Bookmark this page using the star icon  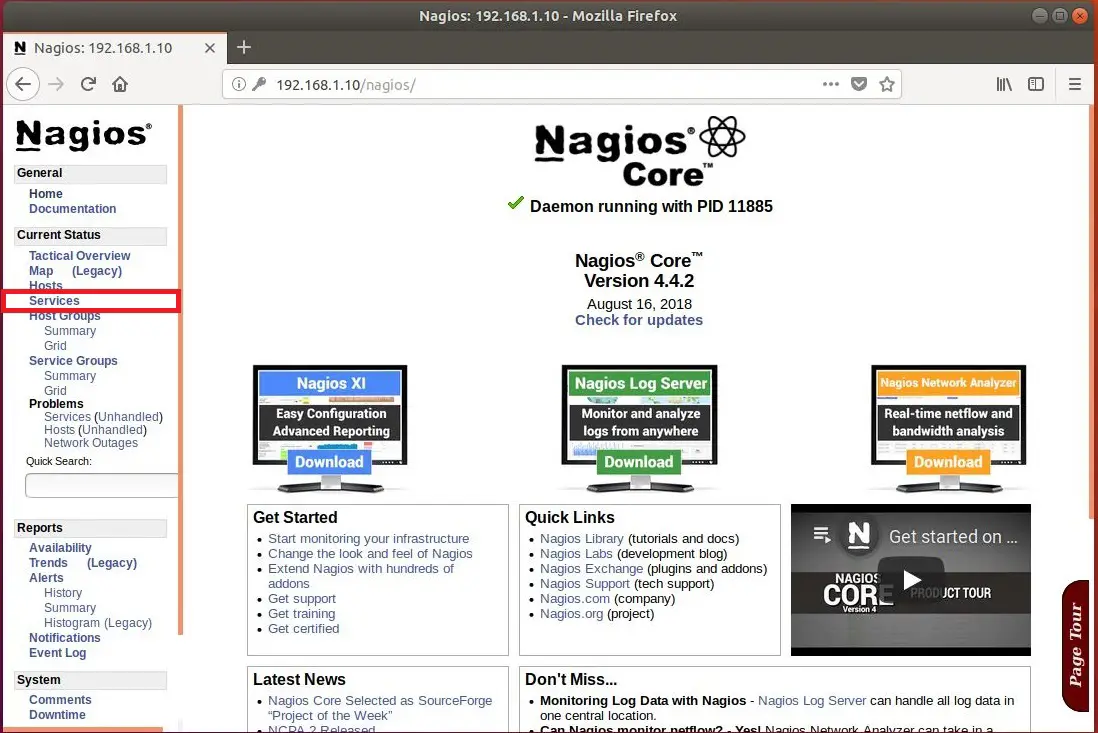887,84
